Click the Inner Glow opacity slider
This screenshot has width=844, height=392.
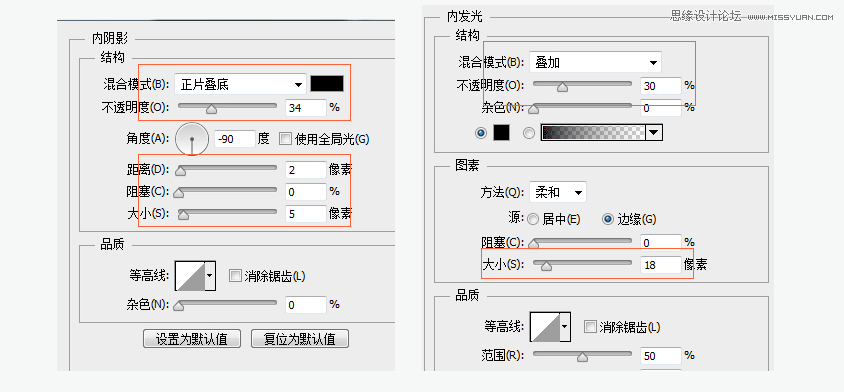tap(582, 85)
